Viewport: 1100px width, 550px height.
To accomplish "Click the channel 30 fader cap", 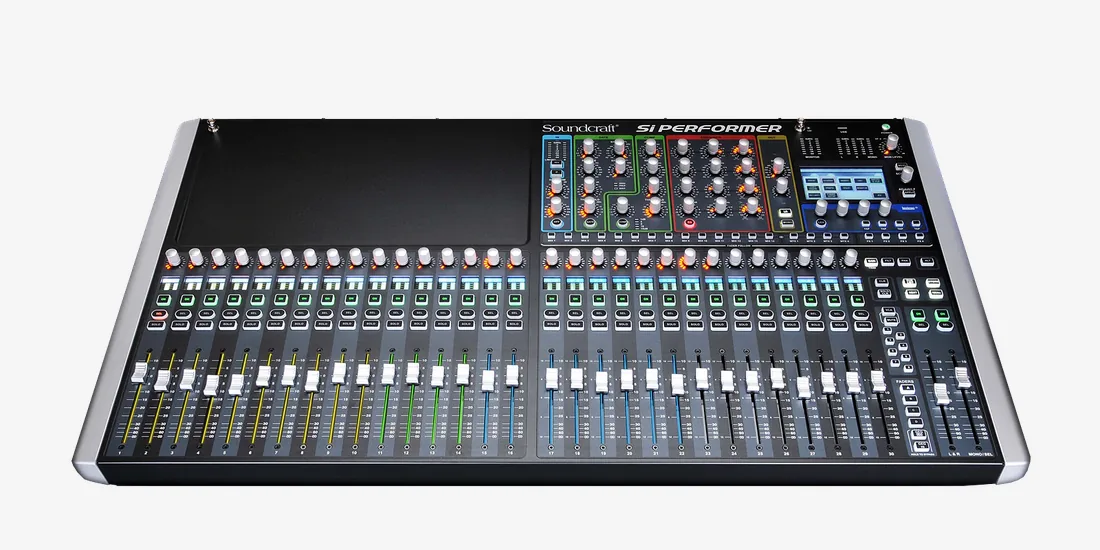I will 878,382.
